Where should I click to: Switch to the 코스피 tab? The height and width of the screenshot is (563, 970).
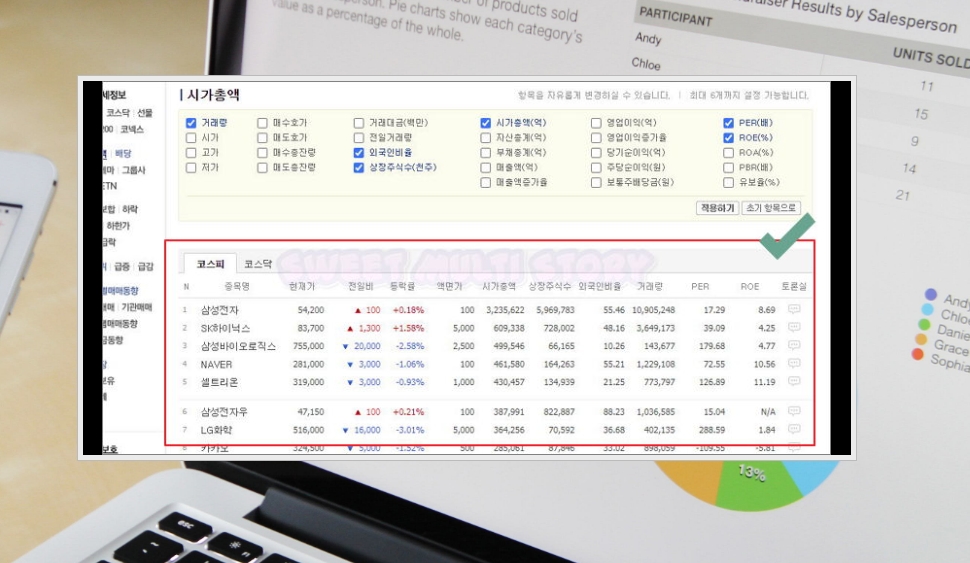point(210,264)
